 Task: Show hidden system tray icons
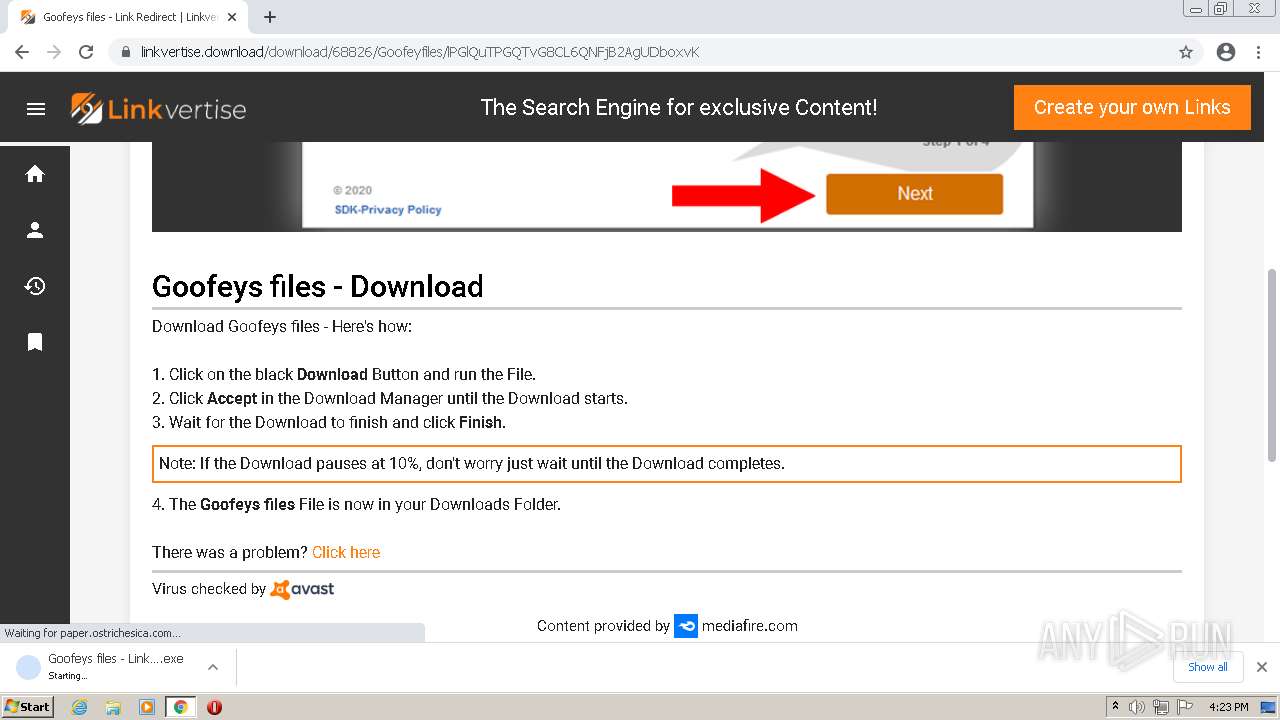tap(1116, 706)
